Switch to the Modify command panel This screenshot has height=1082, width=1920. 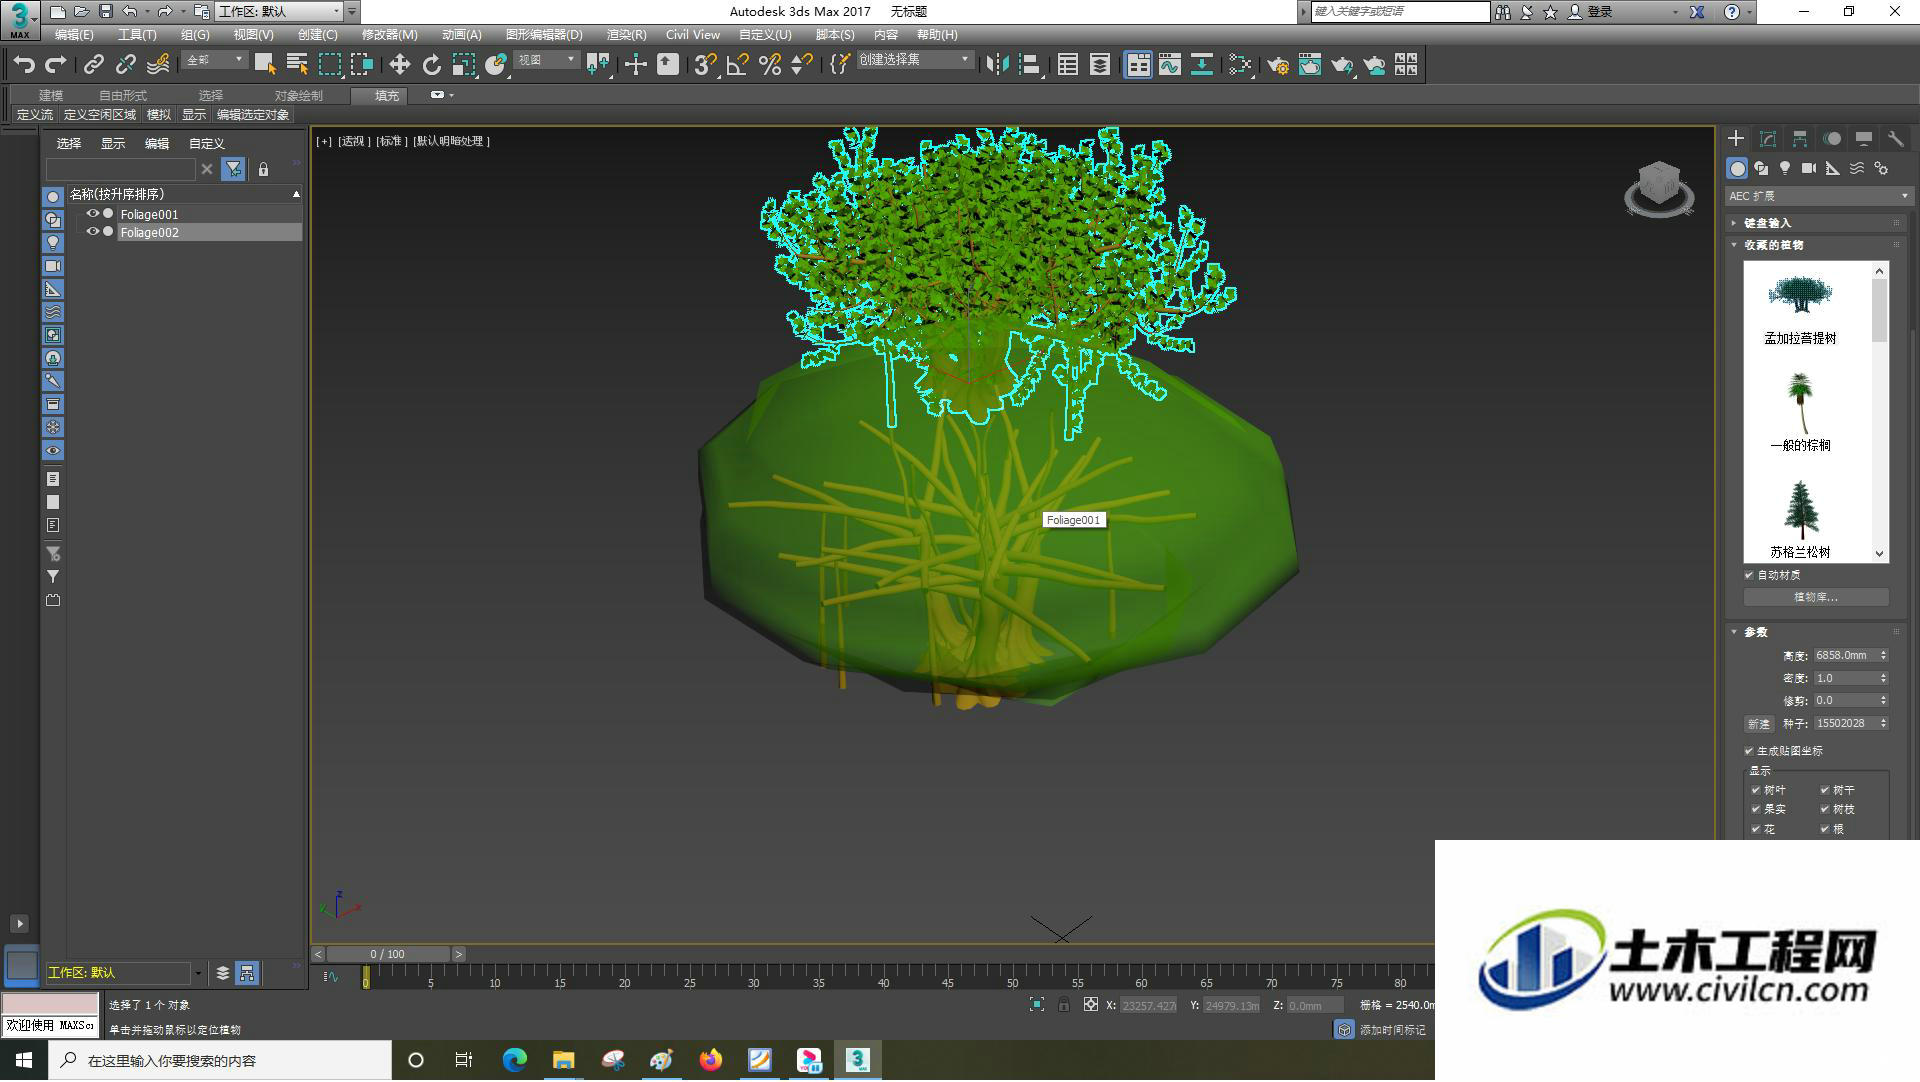click(x=1768, y=139)
